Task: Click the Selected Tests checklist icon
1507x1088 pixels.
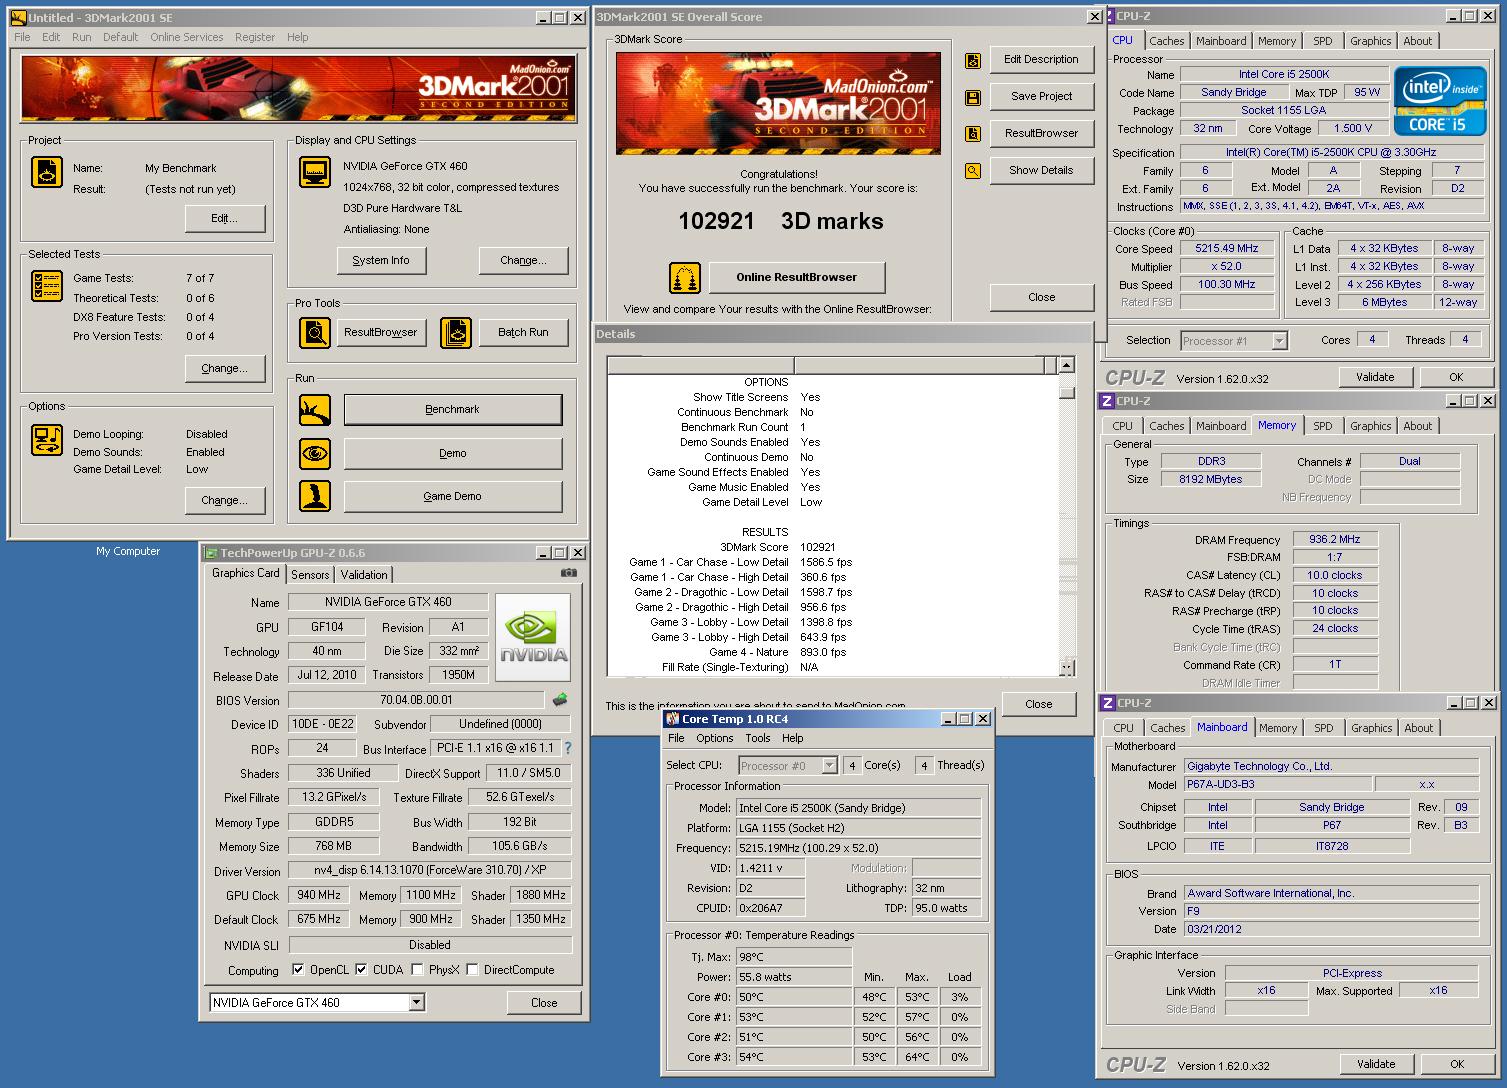Action: 47,286
